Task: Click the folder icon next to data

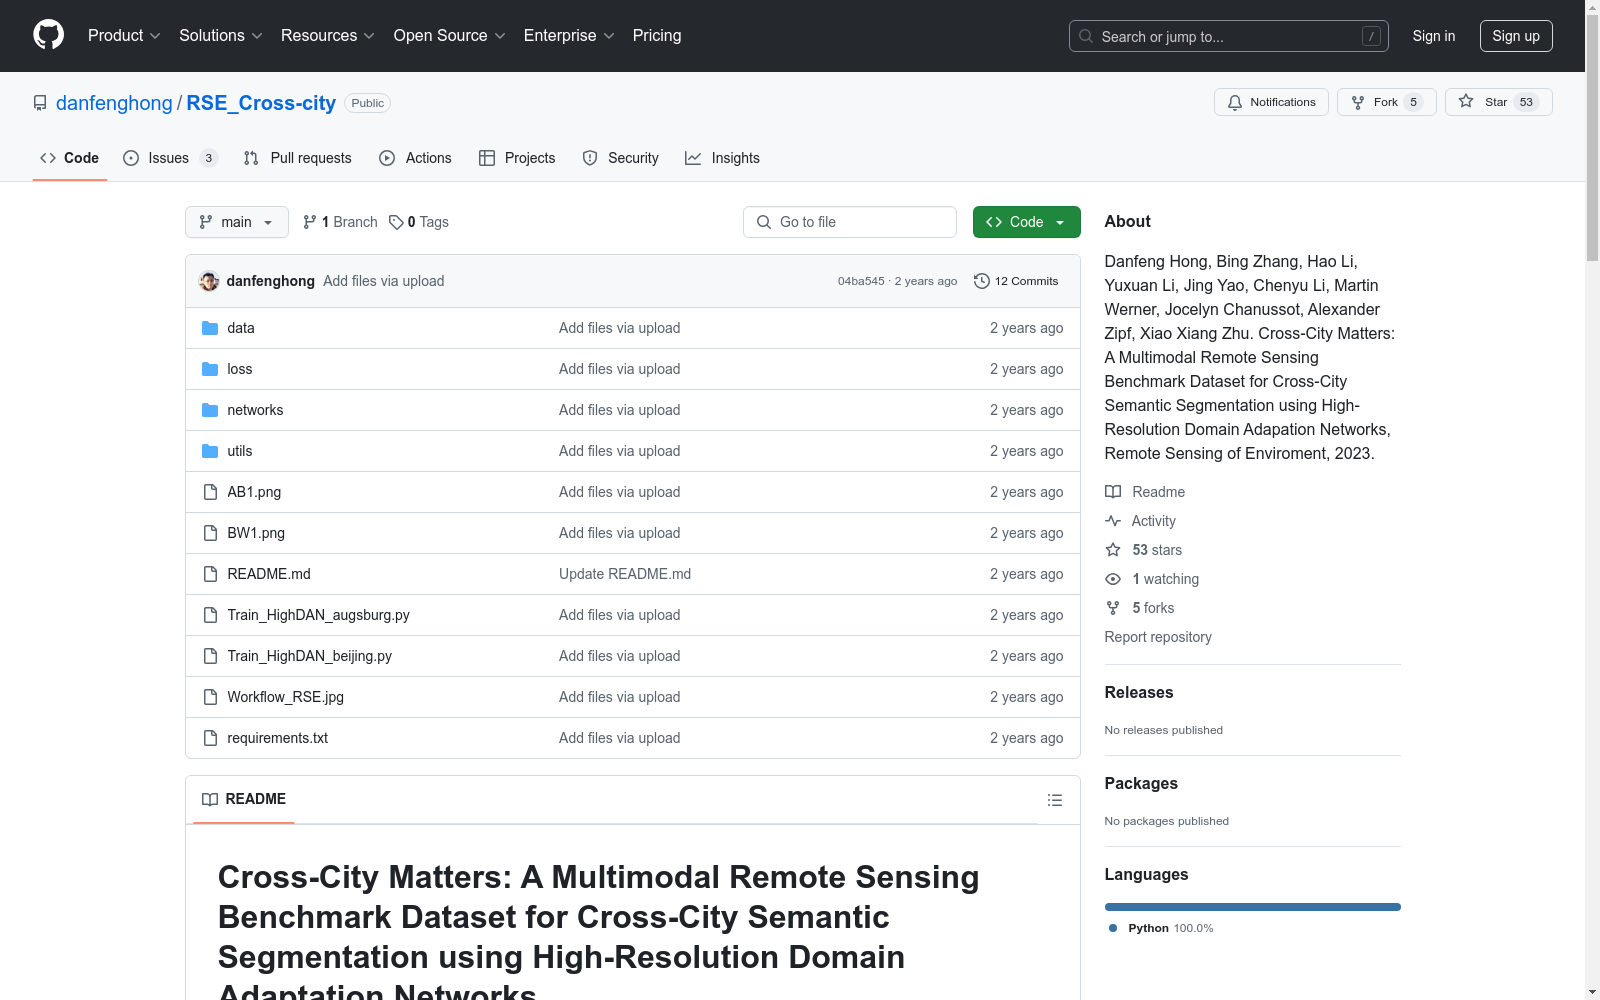Action: pos(210,328)
